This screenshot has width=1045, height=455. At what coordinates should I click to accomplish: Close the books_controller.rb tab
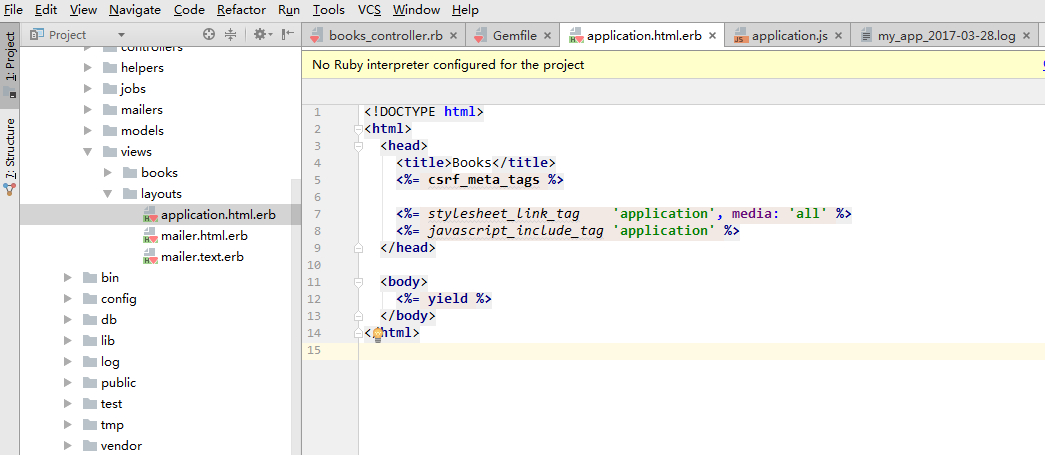click(x=454, y=36)
